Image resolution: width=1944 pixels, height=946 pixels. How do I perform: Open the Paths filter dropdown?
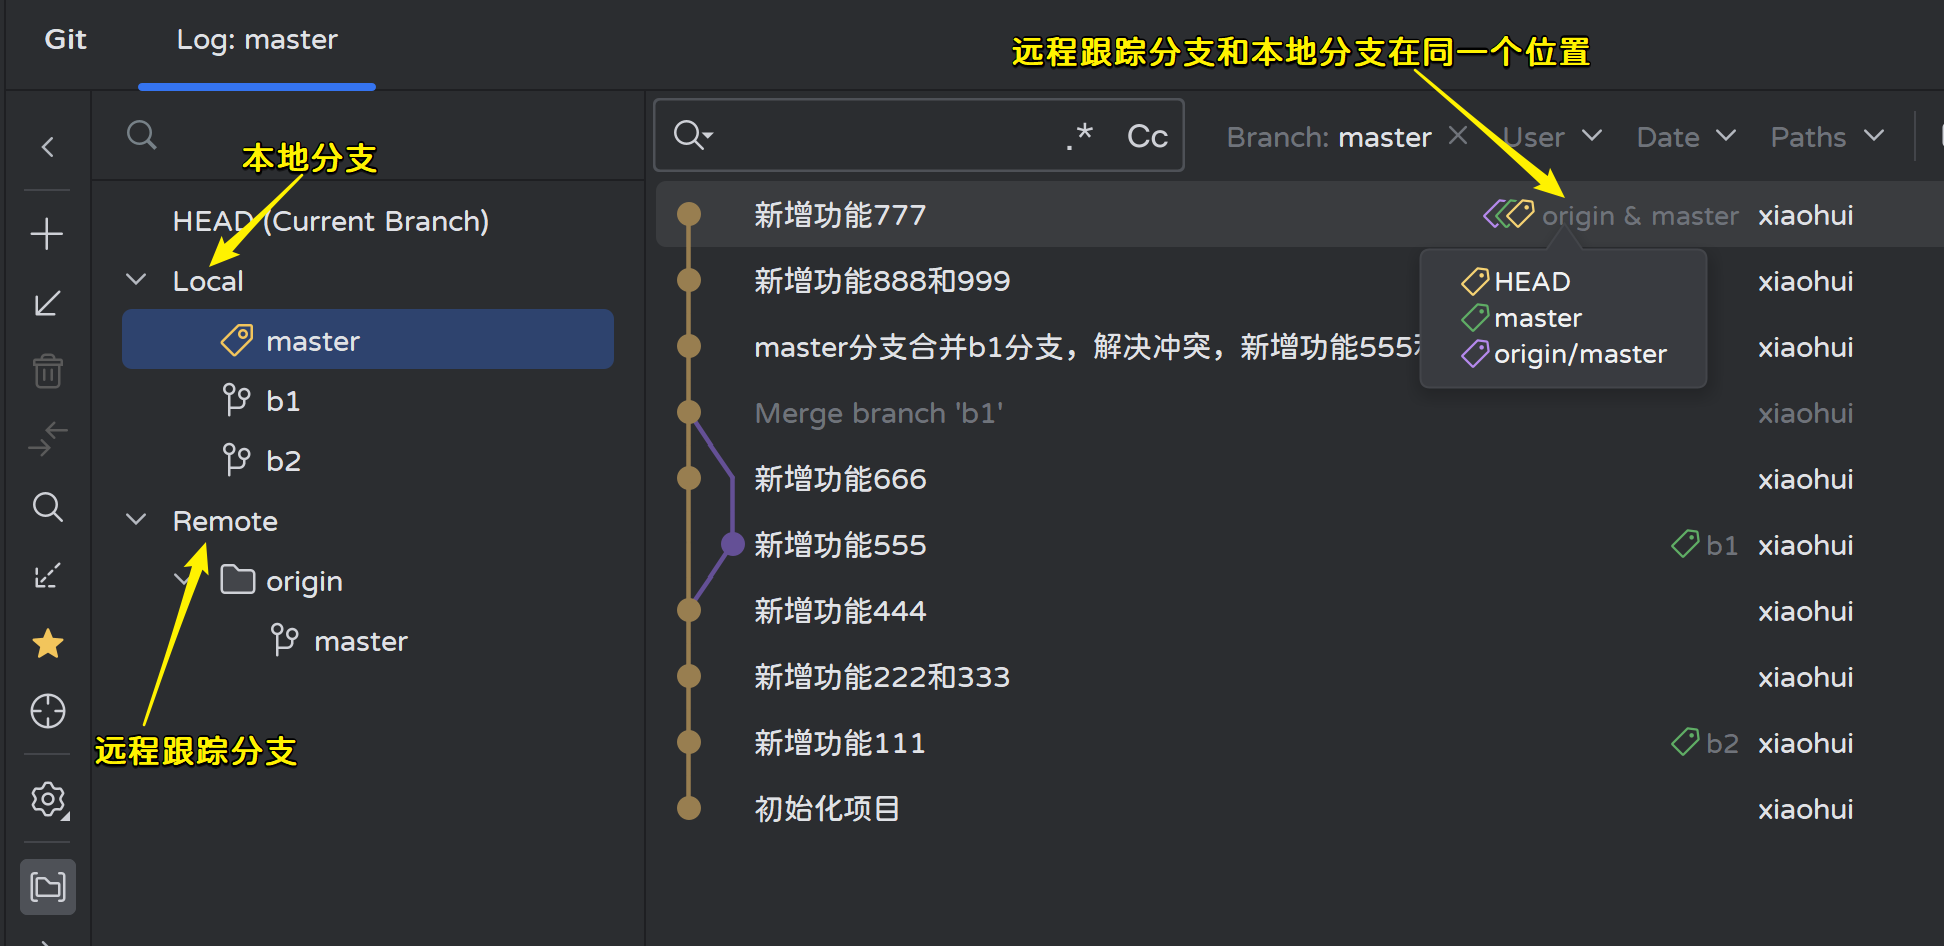(x=1826, y=137)
